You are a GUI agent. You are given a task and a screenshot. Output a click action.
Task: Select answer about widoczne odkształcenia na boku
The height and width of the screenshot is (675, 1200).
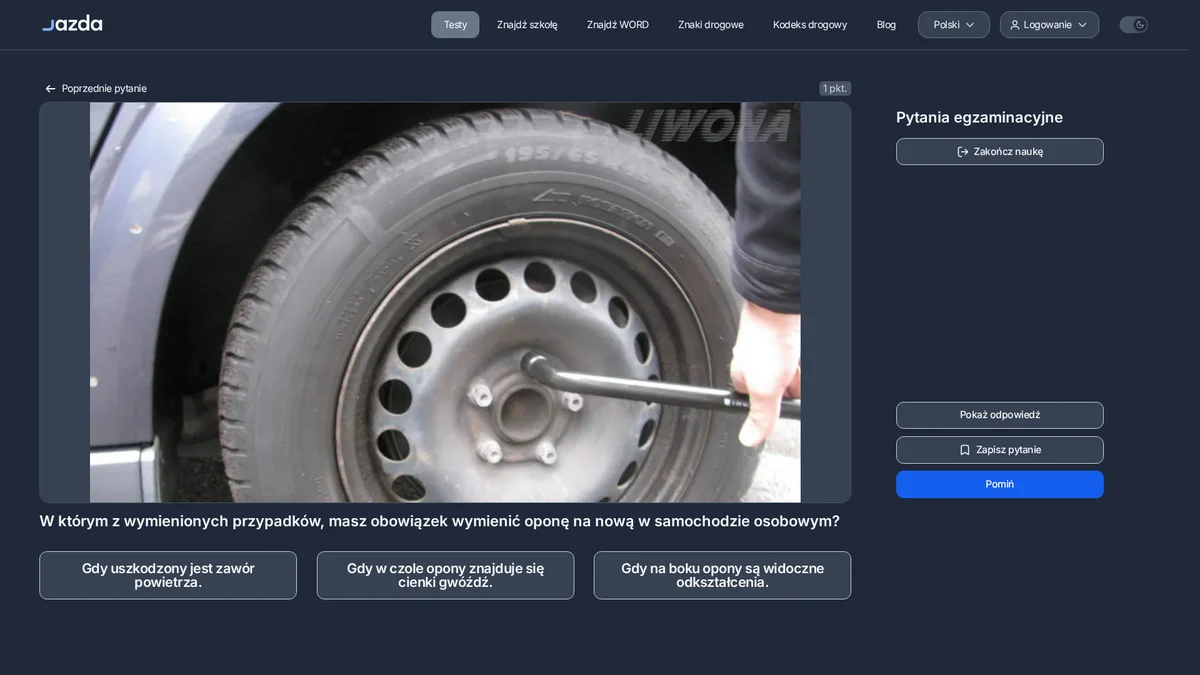pyautogui.click(x=722, y=575)
